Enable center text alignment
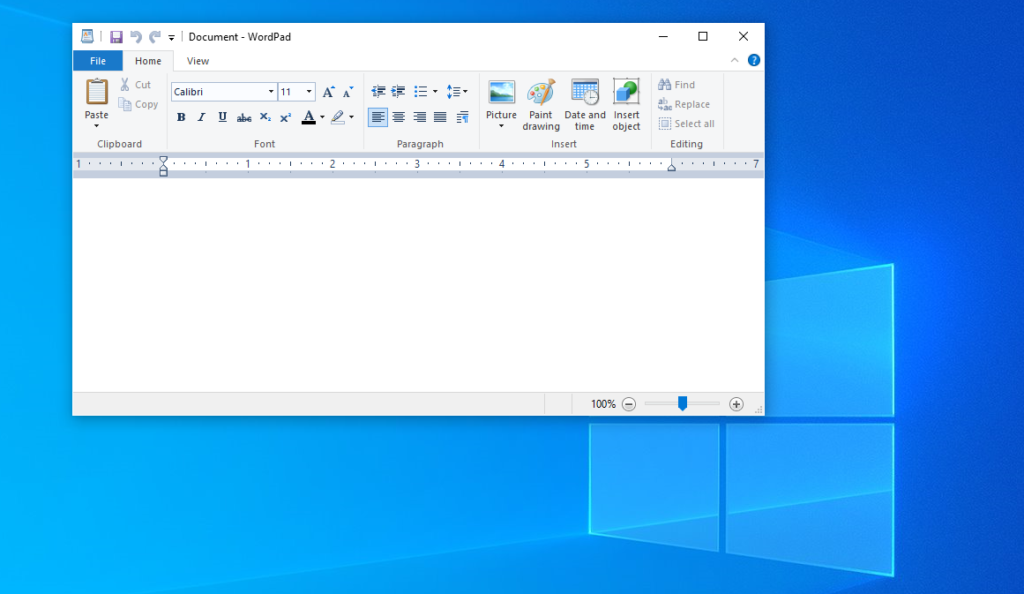1024x594 pixels. [x=399, y=118]
